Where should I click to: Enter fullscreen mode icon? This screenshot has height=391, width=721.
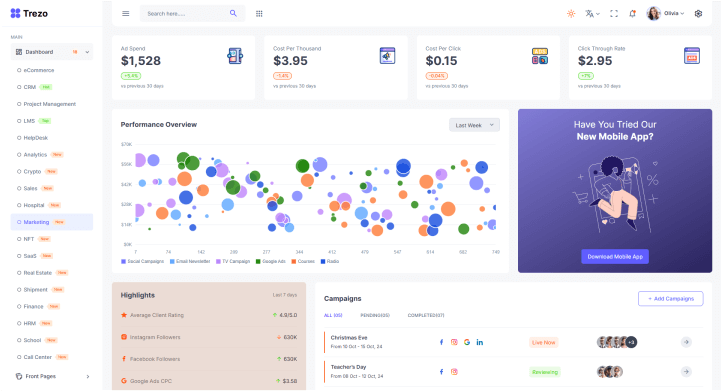(x=614, y=13)
